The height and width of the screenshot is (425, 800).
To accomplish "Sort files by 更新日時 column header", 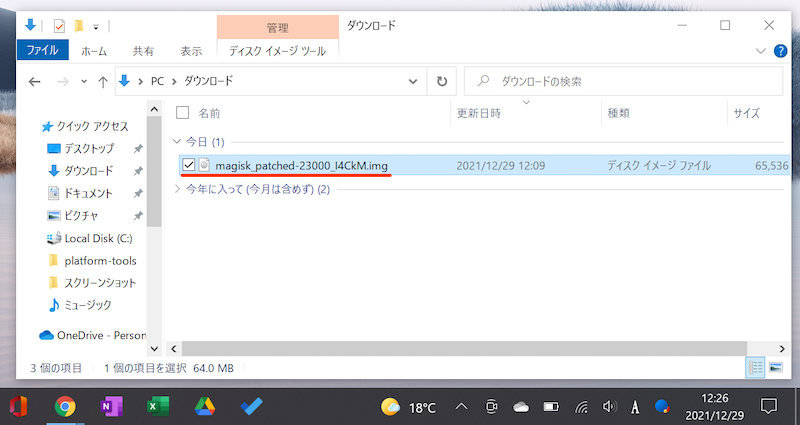I will 479,113.
